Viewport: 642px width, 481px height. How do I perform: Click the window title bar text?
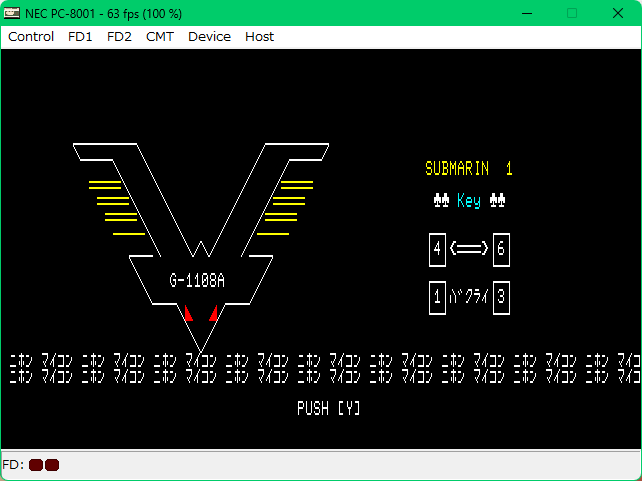[x=104, y=14]
